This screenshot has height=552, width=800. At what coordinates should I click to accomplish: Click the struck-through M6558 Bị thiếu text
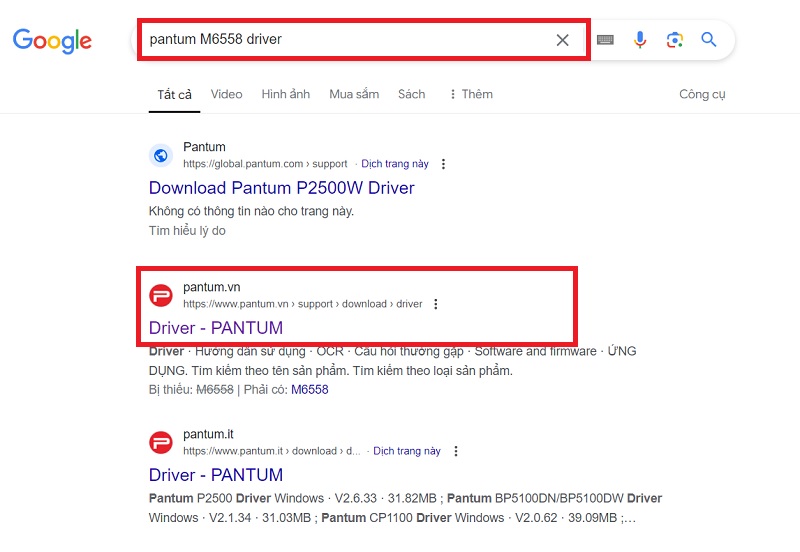(215, 390)
